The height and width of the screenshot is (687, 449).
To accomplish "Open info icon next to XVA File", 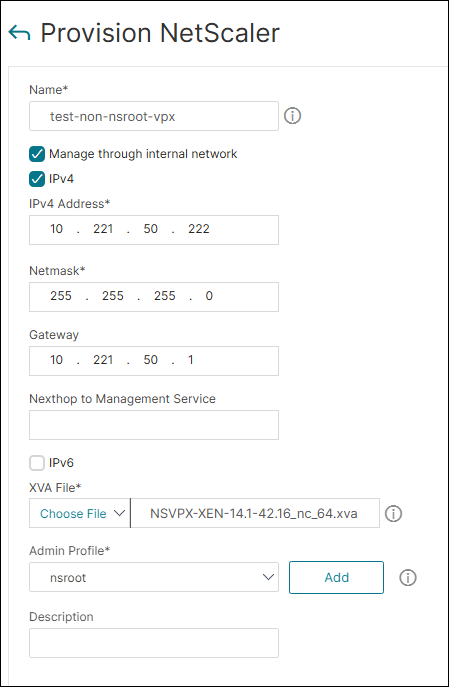I will [393, 513].
